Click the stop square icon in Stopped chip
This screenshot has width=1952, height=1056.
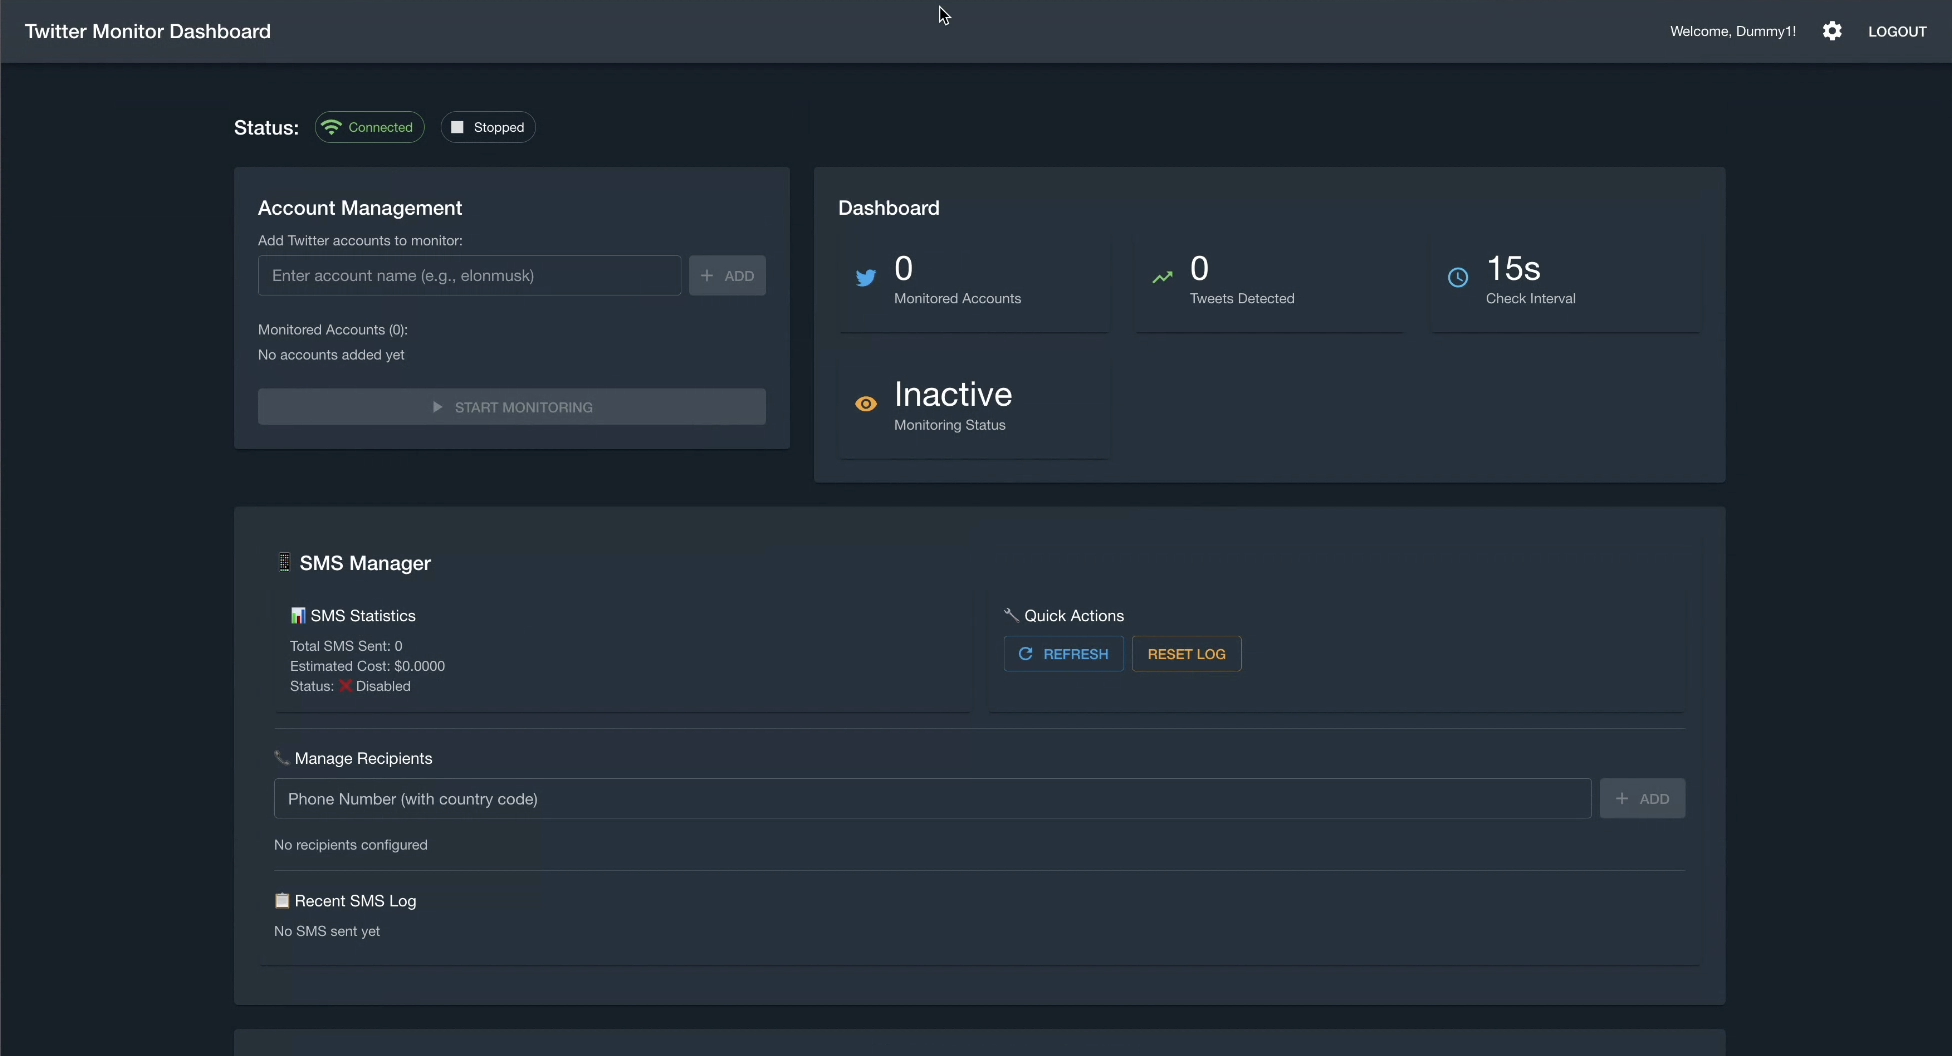[x=457, y=127]
